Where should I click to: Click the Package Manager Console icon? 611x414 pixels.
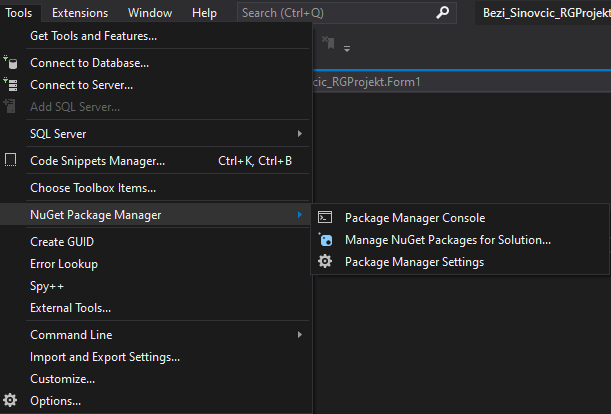pos(325,218)
